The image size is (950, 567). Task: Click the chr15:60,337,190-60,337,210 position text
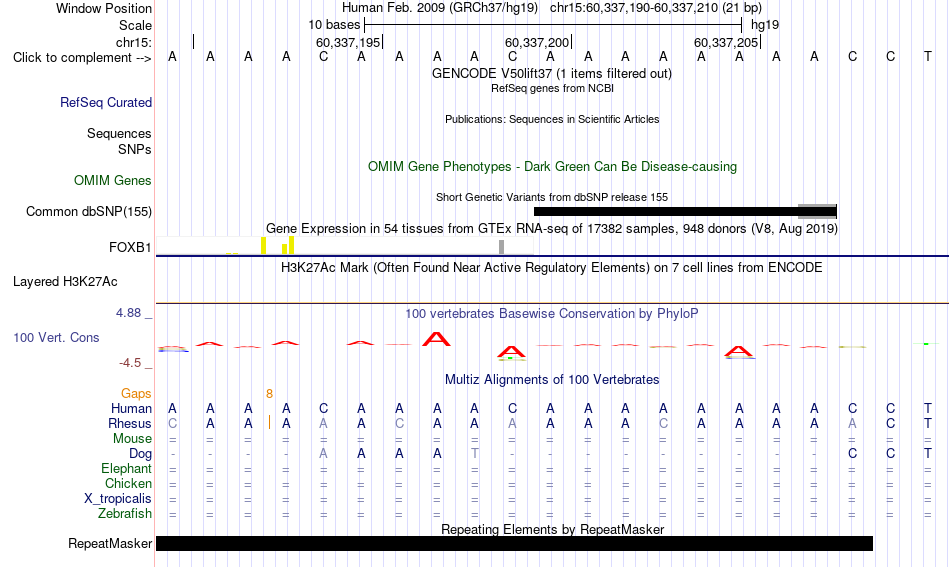click(x=656, y=8)
